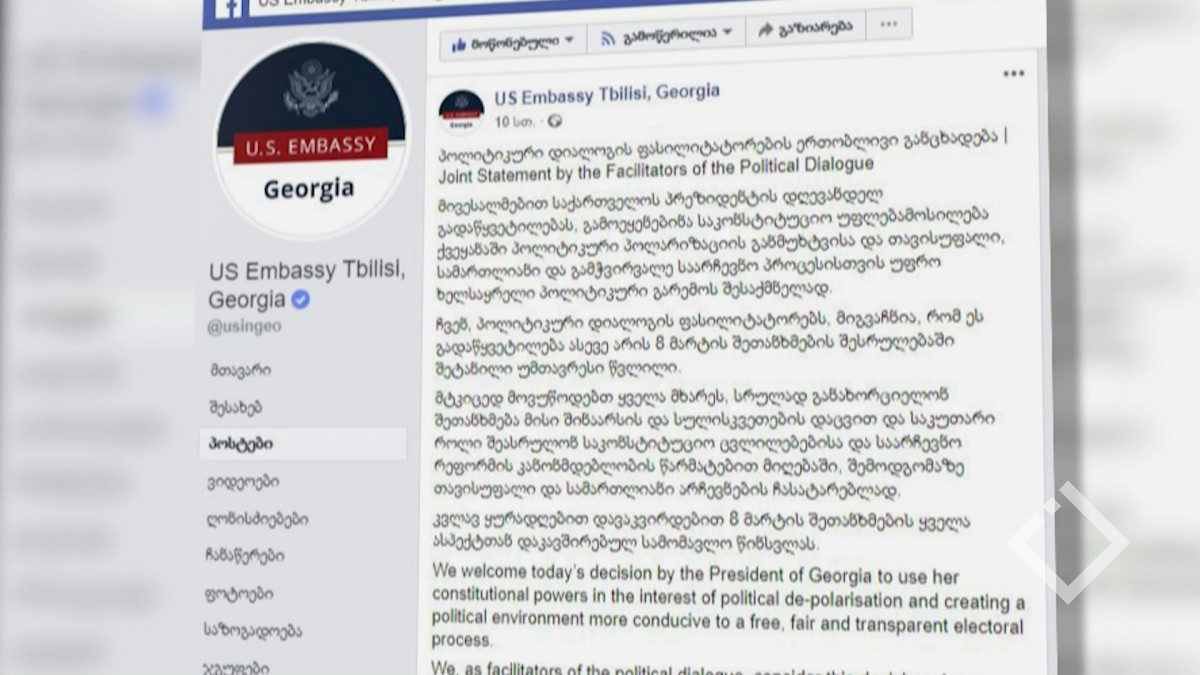The width and height of the screenshot is (1200, 675).
Task: Open the post options three-dot menu
Action: point(1013,73)
